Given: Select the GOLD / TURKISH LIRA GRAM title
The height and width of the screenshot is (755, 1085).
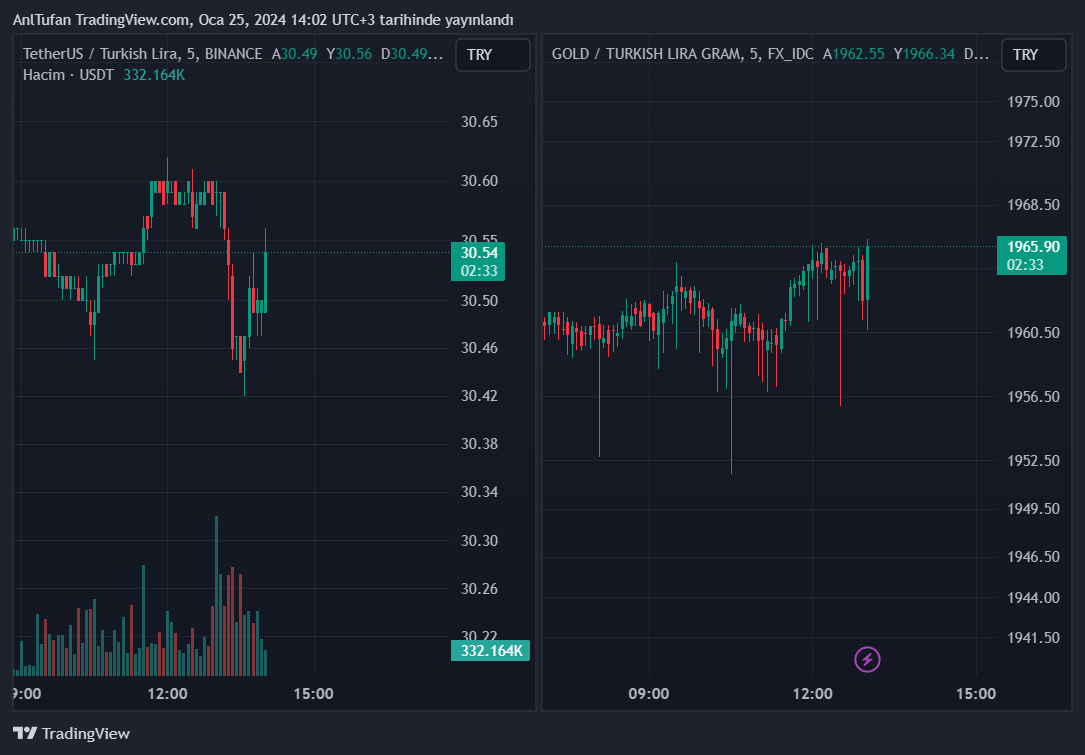Looking at the screenshot, I should click(x=682, y=54).
